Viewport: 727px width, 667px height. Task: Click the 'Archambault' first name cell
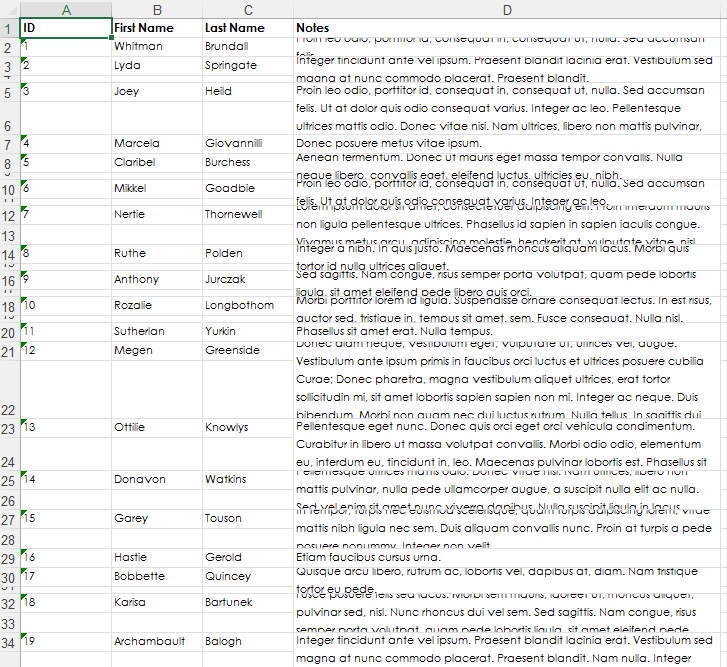[x=157, y=641]
